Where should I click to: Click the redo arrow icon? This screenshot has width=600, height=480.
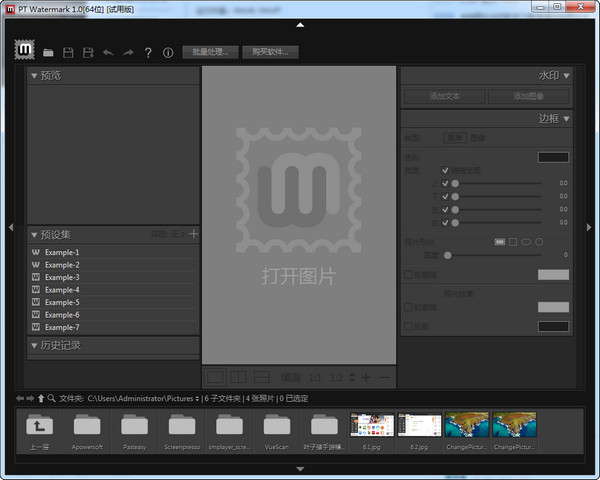[128, 52]
